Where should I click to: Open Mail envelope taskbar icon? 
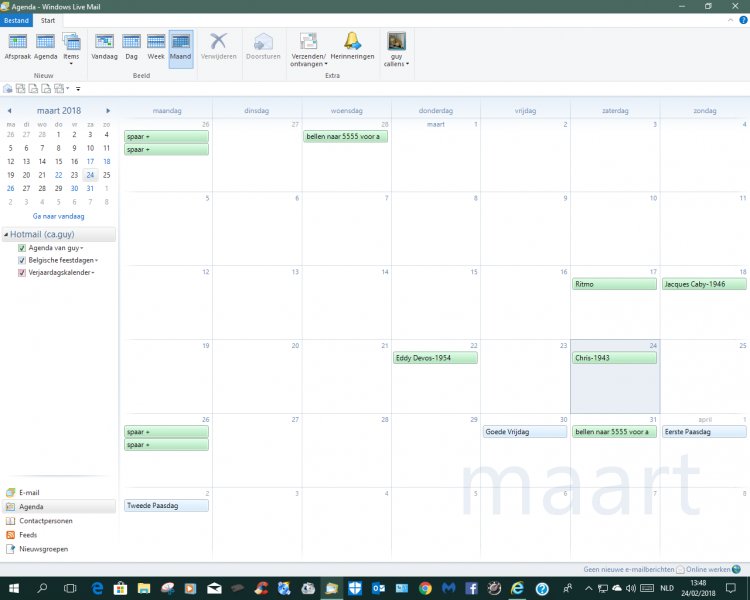coord(214,588)
